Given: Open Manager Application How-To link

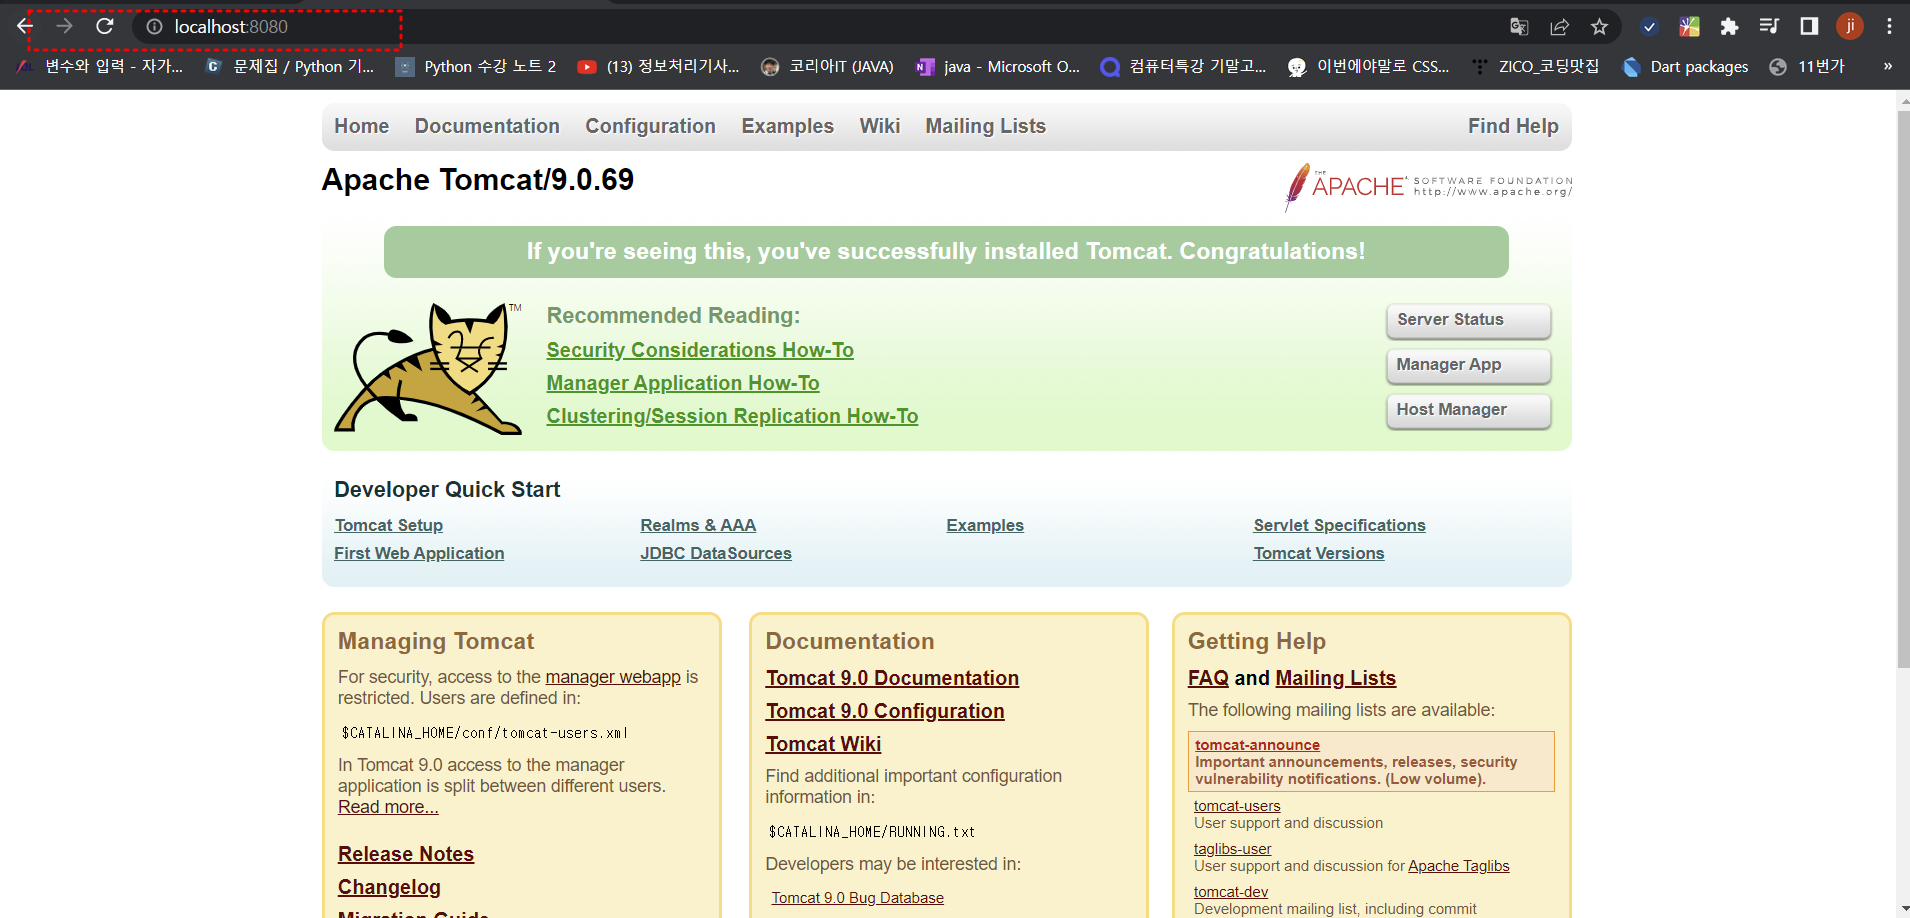Looking at the screenshot, I should coord(683,383).
